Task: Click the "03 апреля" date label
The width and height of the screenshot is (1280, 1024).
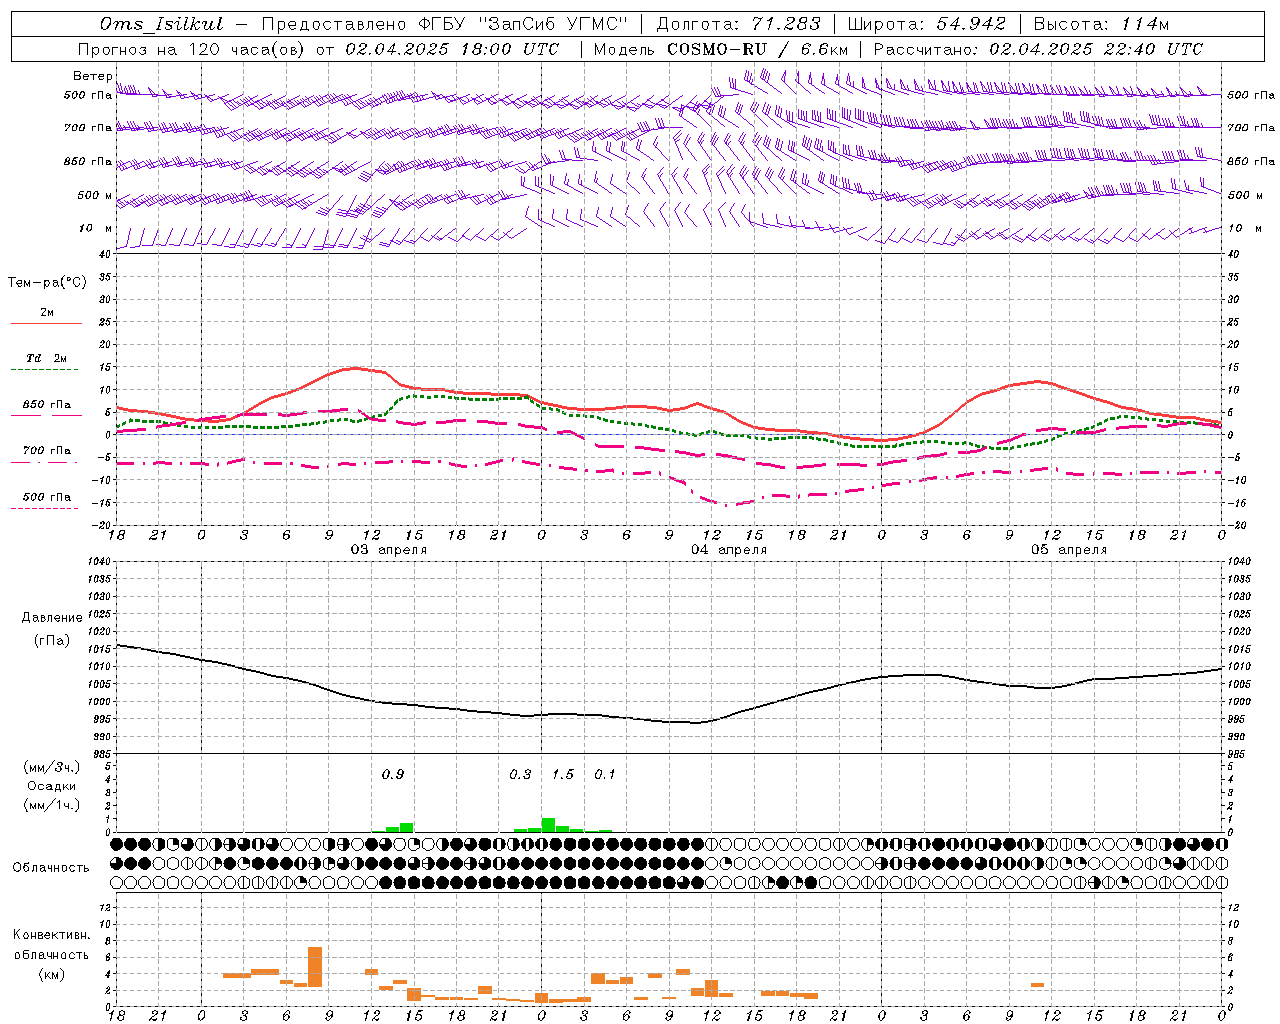Action: click(x=388, y=550)
